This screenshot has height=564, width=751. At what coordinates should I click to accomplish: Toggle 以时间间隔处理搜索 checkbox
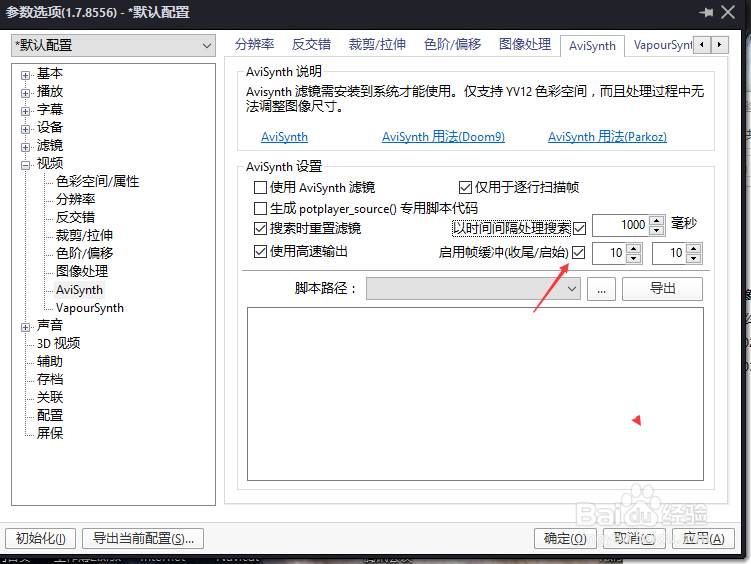579,228
